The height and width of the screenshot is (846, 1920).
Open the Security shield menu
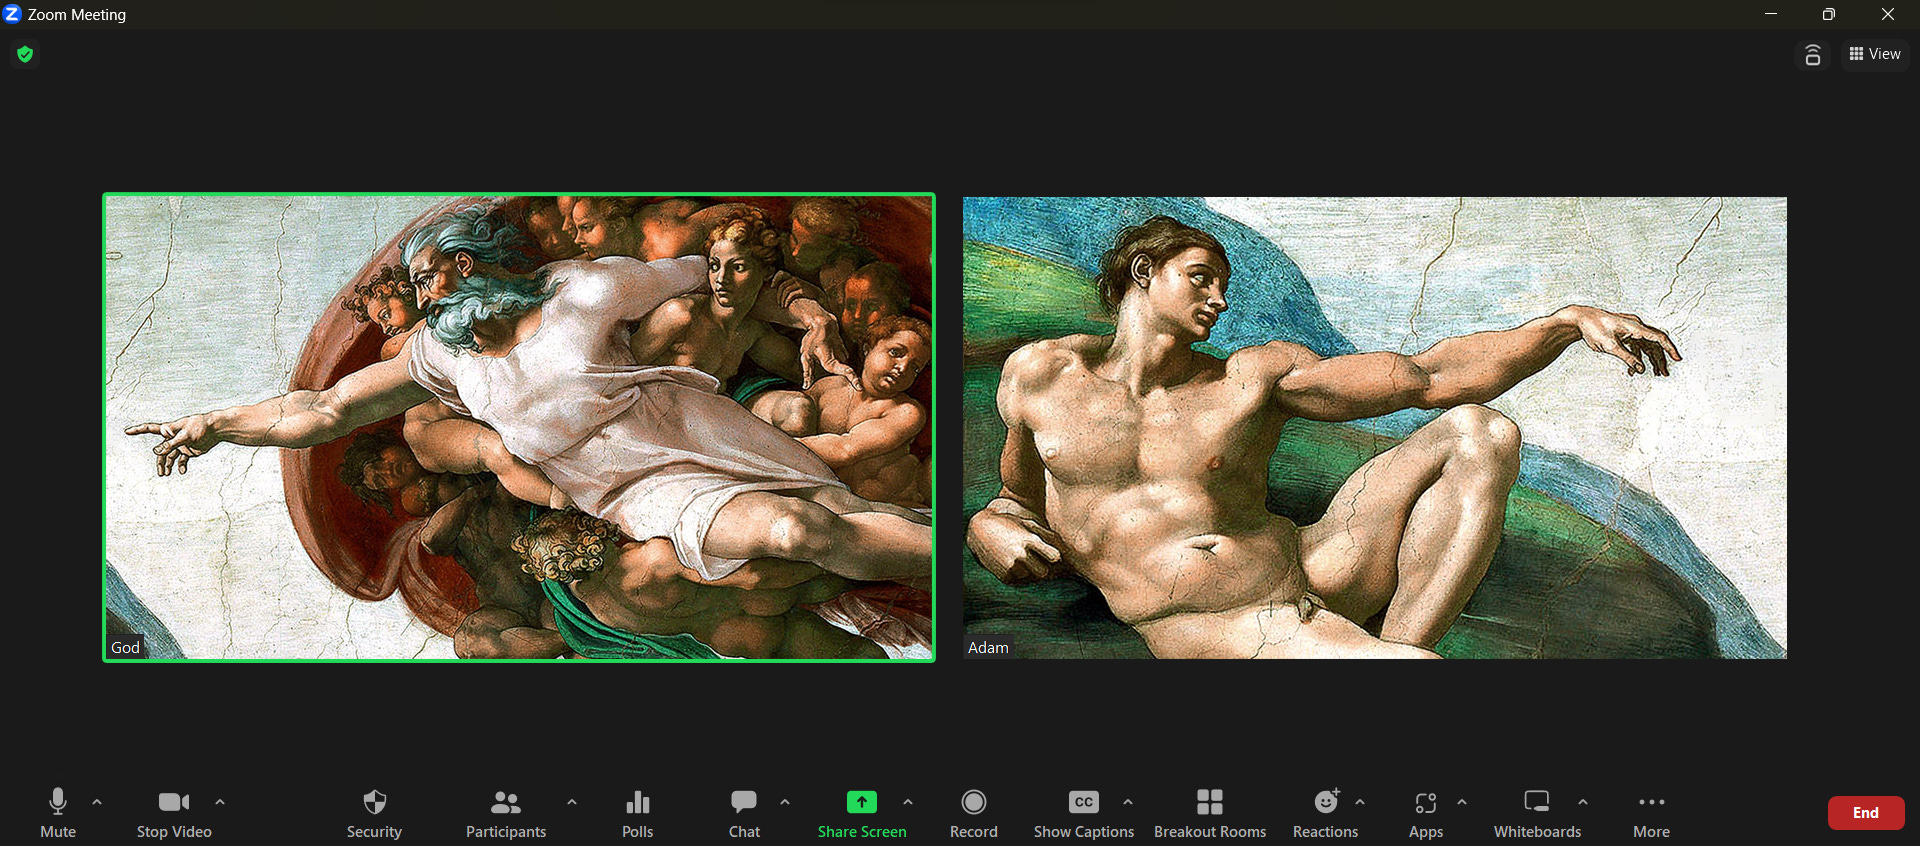(x=374, y=813)
